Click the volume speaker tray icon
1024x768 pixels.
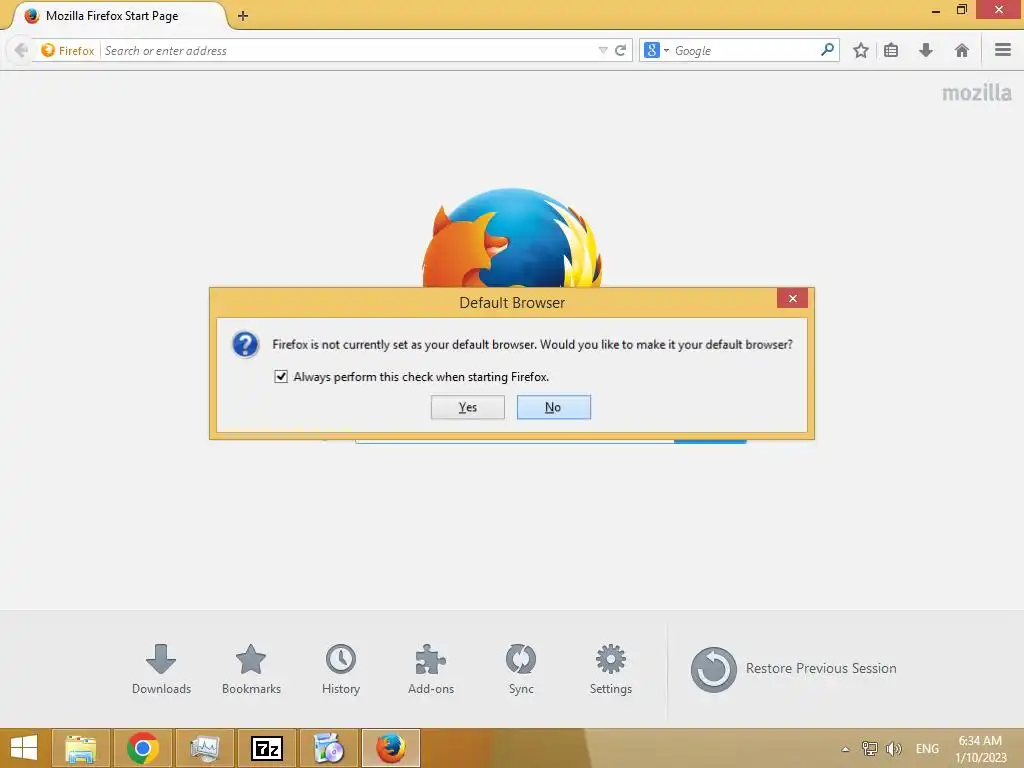893,748
